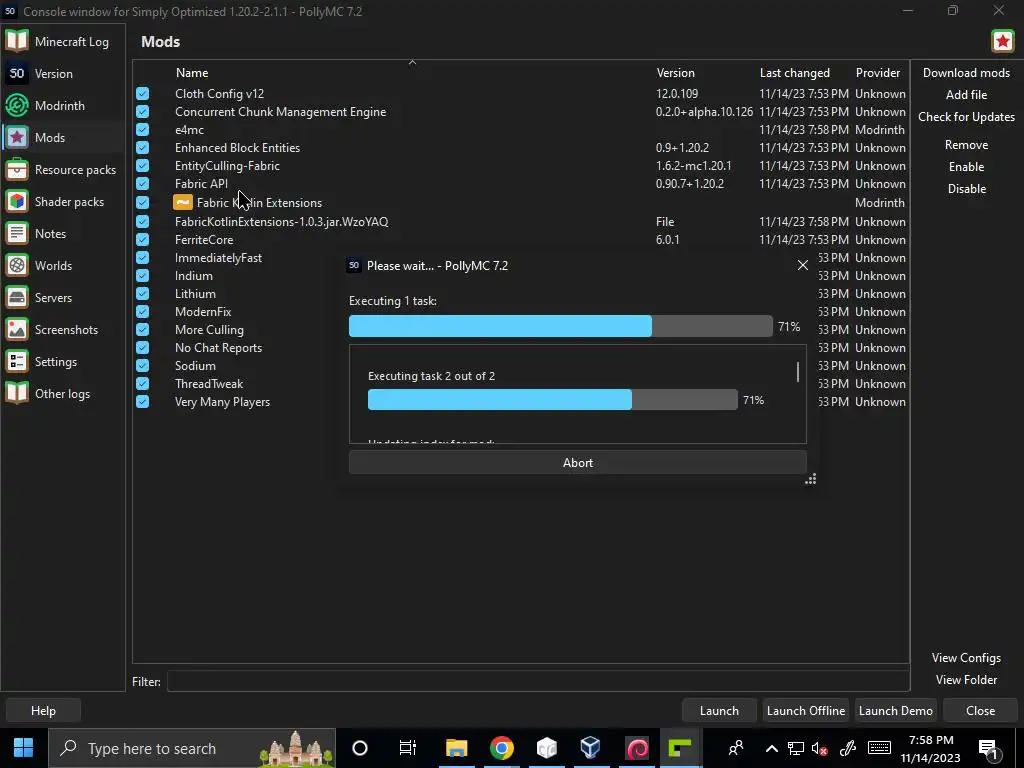Open the Screenshots page icon
The image size is (1024, 768).
tap(17, 329)
